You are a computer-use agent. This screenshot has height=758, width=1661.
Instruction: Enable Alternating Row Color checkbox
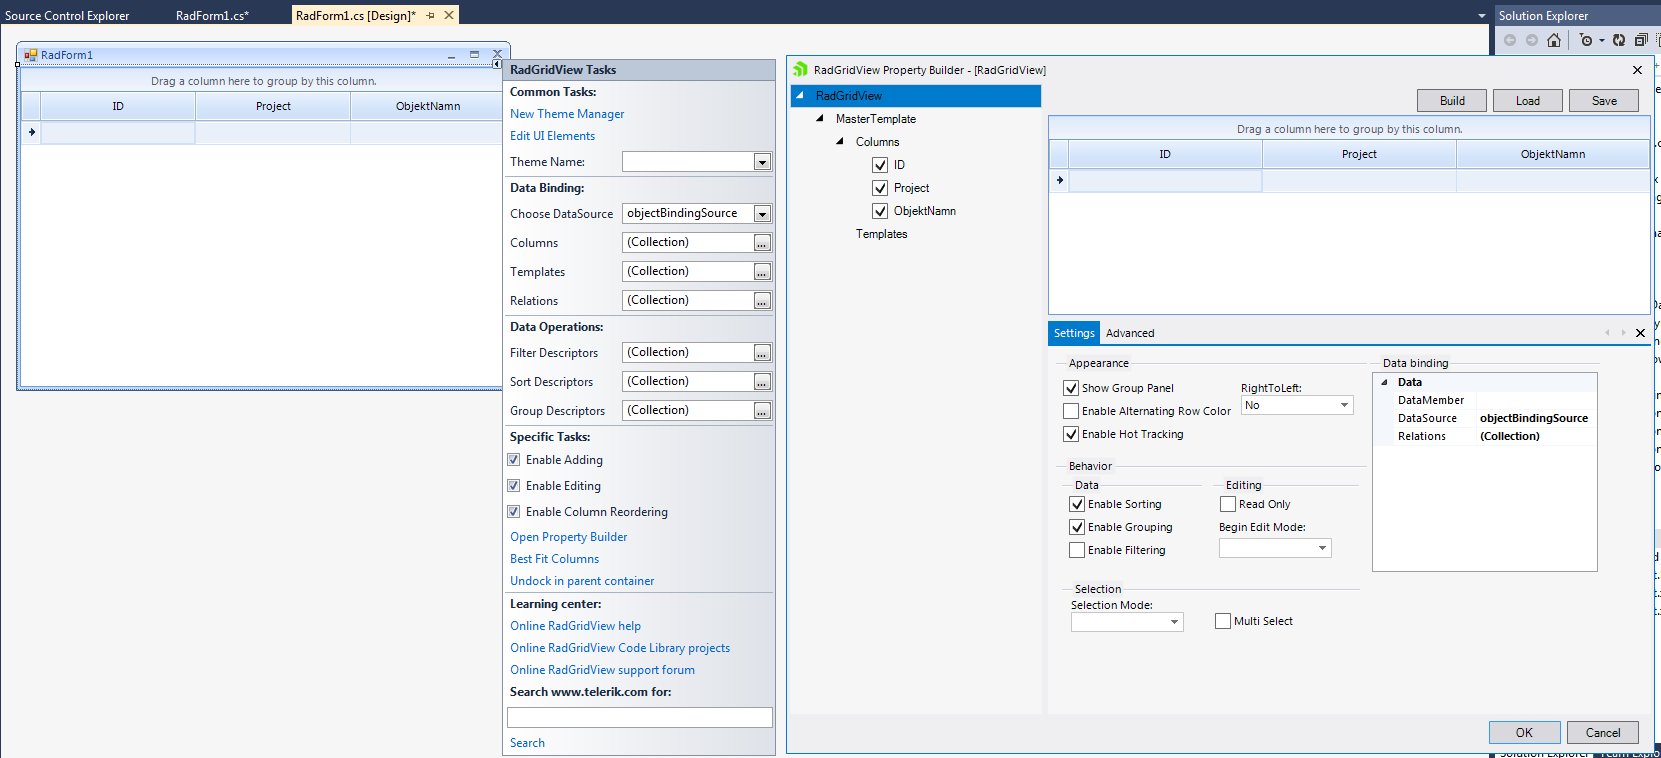pos(1071,411)
